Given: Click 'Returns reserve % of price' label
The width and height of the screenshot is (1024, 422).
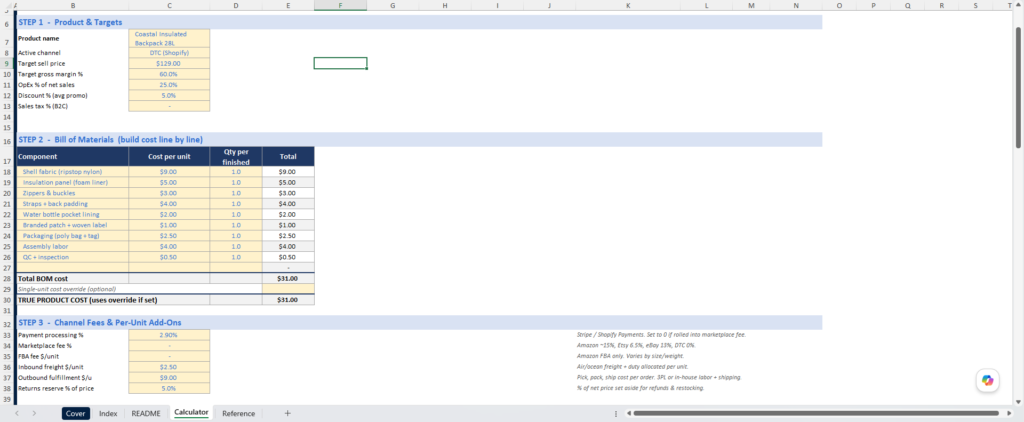Looking at the screenshot, I should click(56, 387).
